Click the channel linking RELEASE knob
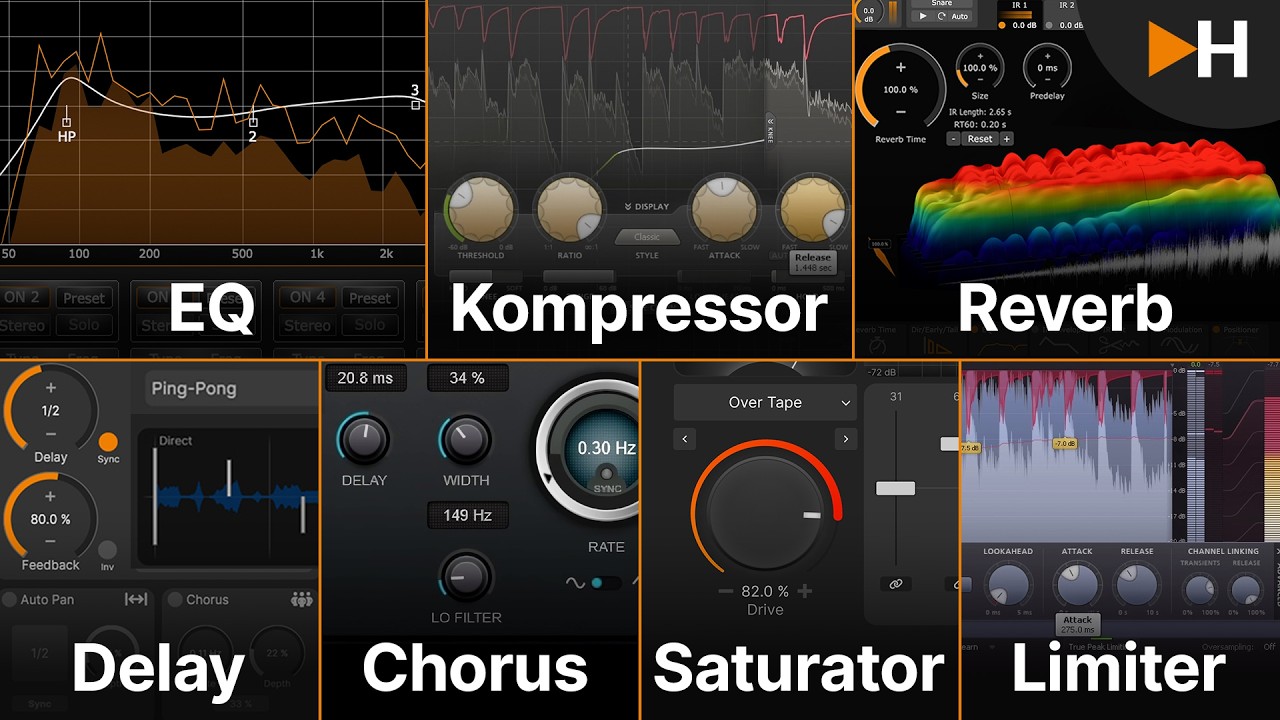This screenshot has width=1280, height=720. (x=1246, y=588)
